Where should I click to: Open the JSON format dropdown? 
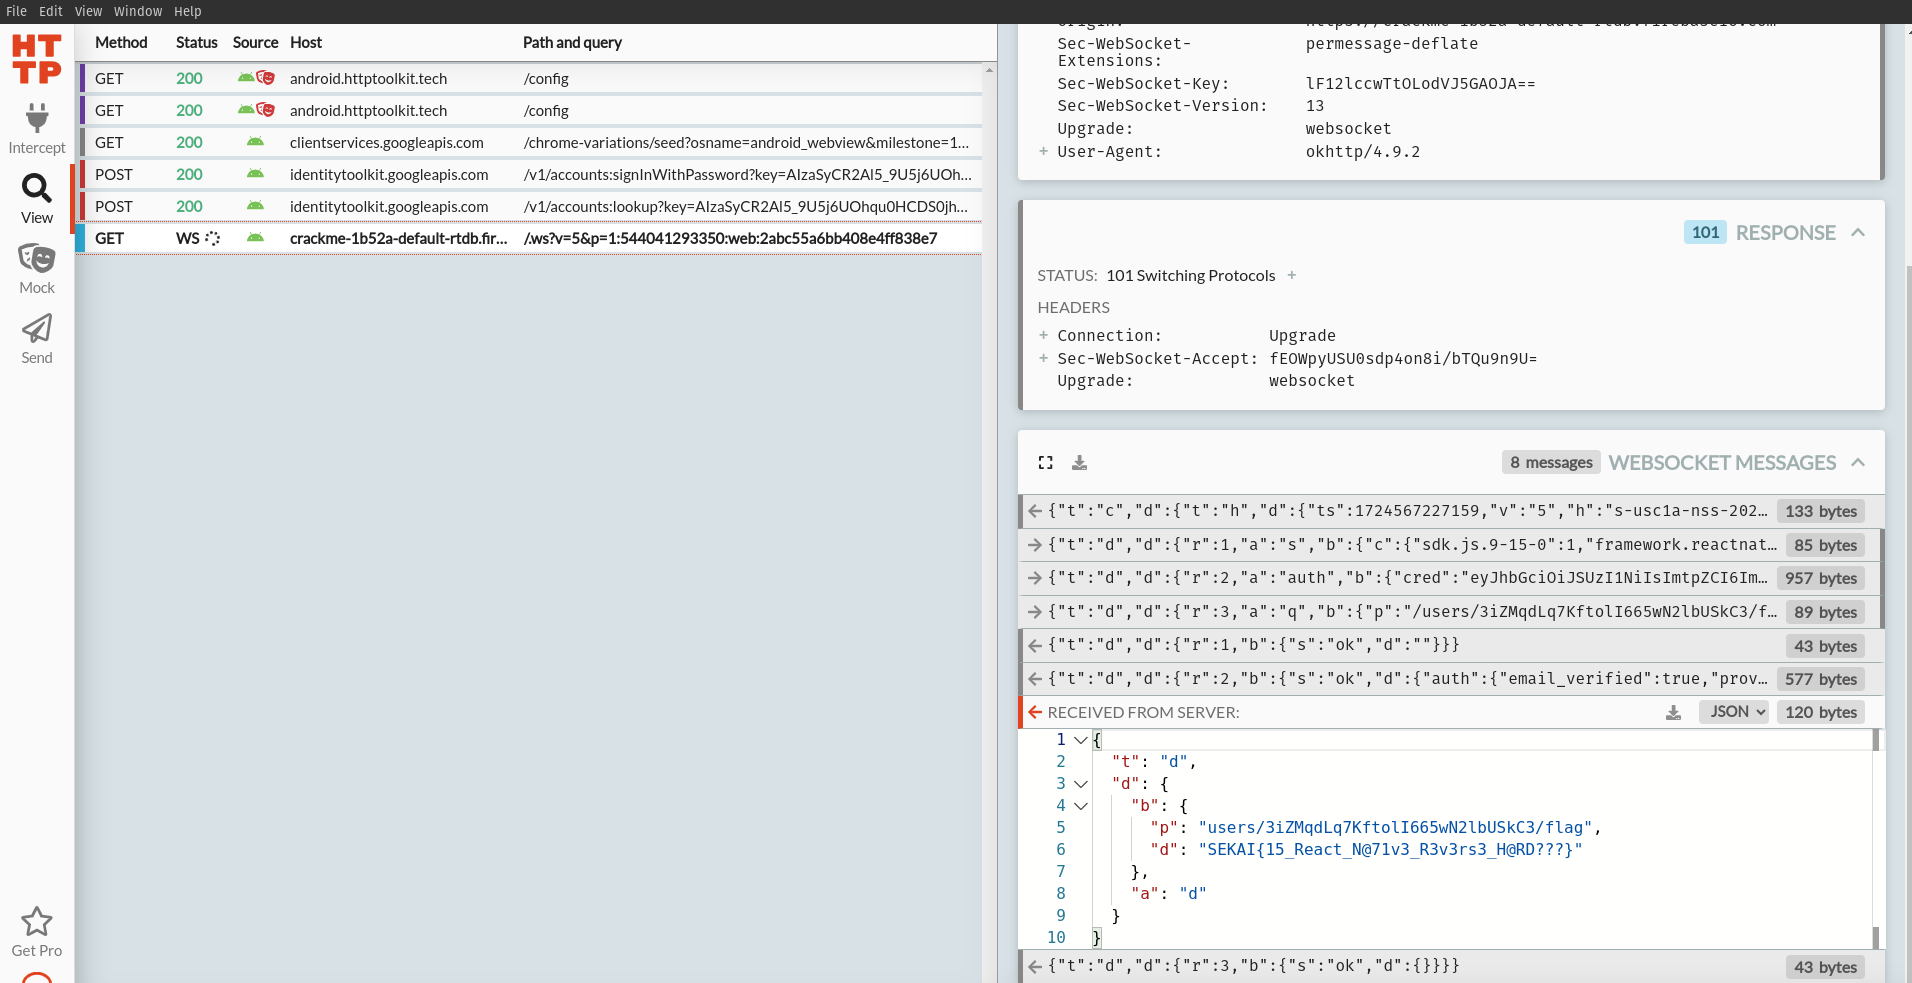[x=1733, y=711]
